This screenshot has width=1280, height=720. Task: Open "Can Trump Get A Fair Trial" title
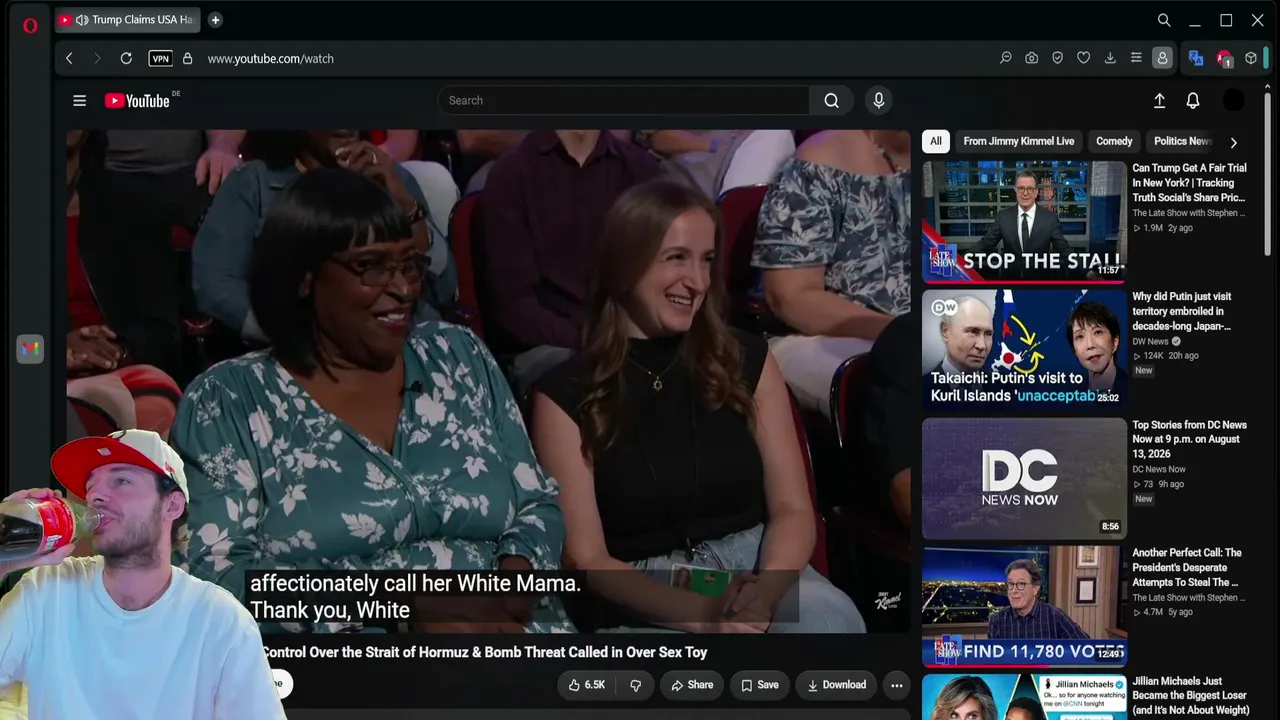[x=1190, y=183]
